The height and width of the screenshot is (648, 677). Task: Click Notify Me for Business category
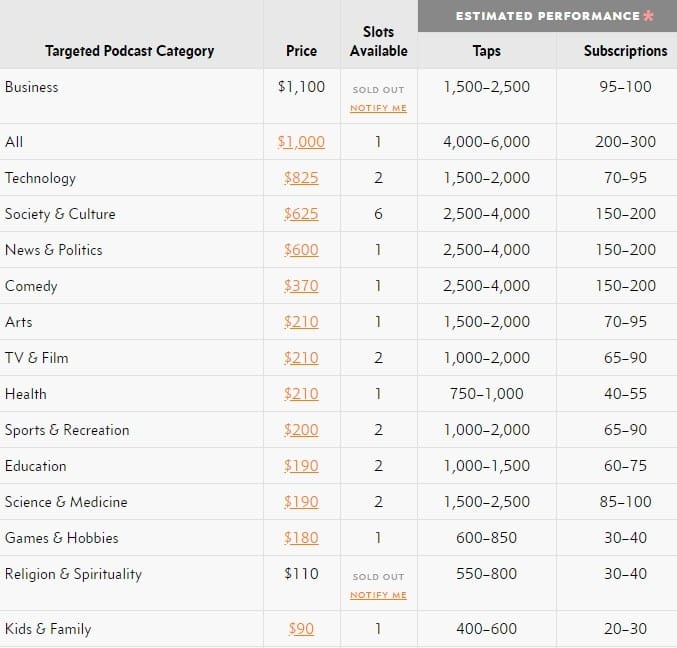pyautogui.click(x=378, y=108)
